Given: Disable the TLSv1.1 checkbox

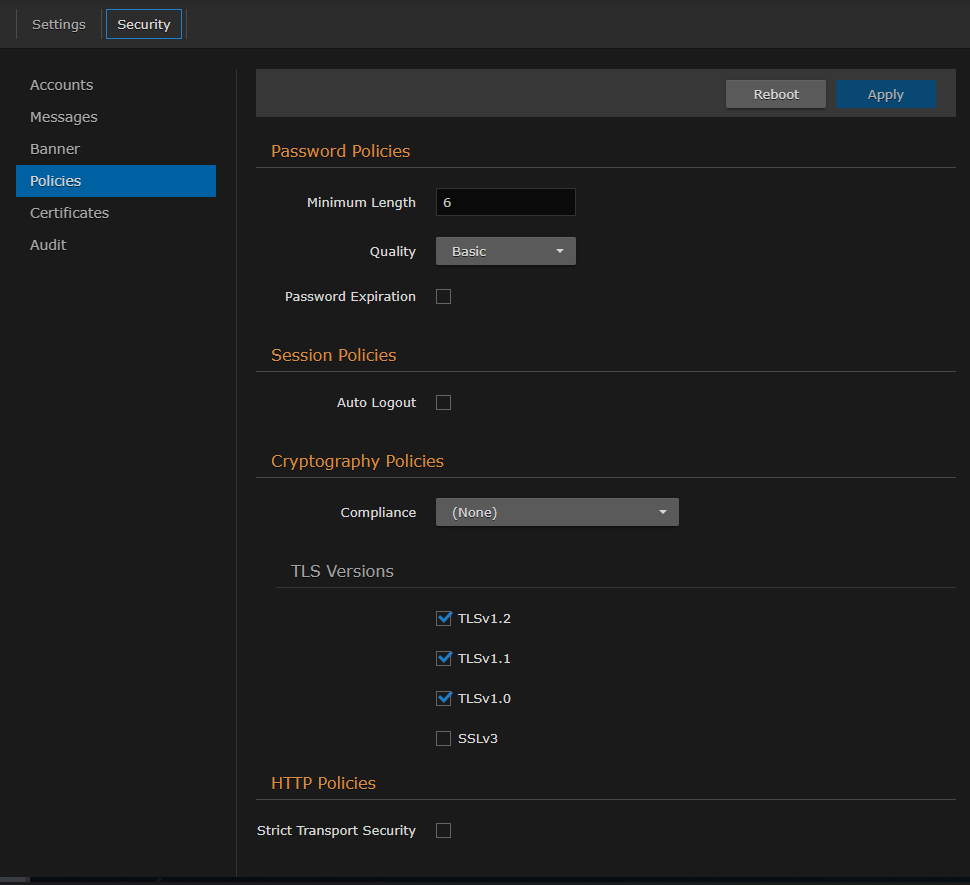Looking at the screenshot, I should (444, 658).
